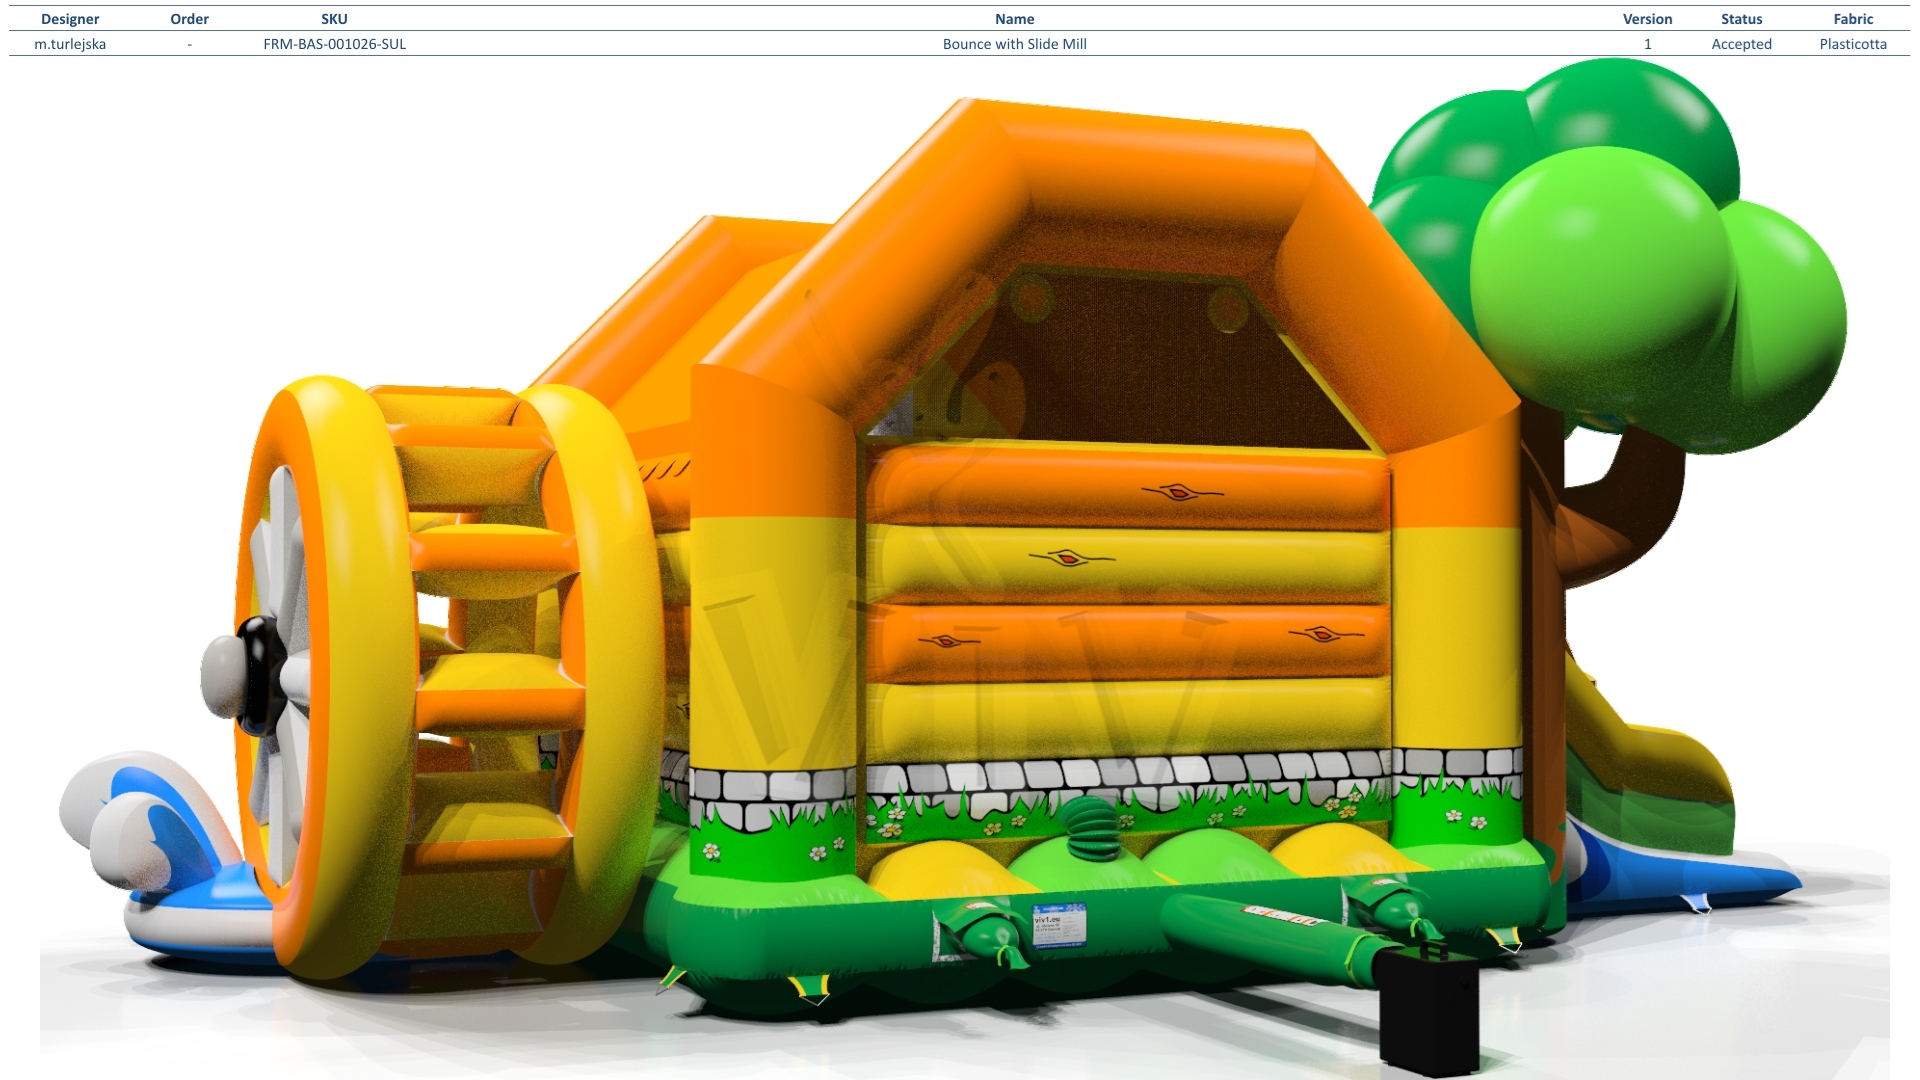Click the Status column header
Viewport: 1920px width, 1080px height.
tap(1741, 19)
